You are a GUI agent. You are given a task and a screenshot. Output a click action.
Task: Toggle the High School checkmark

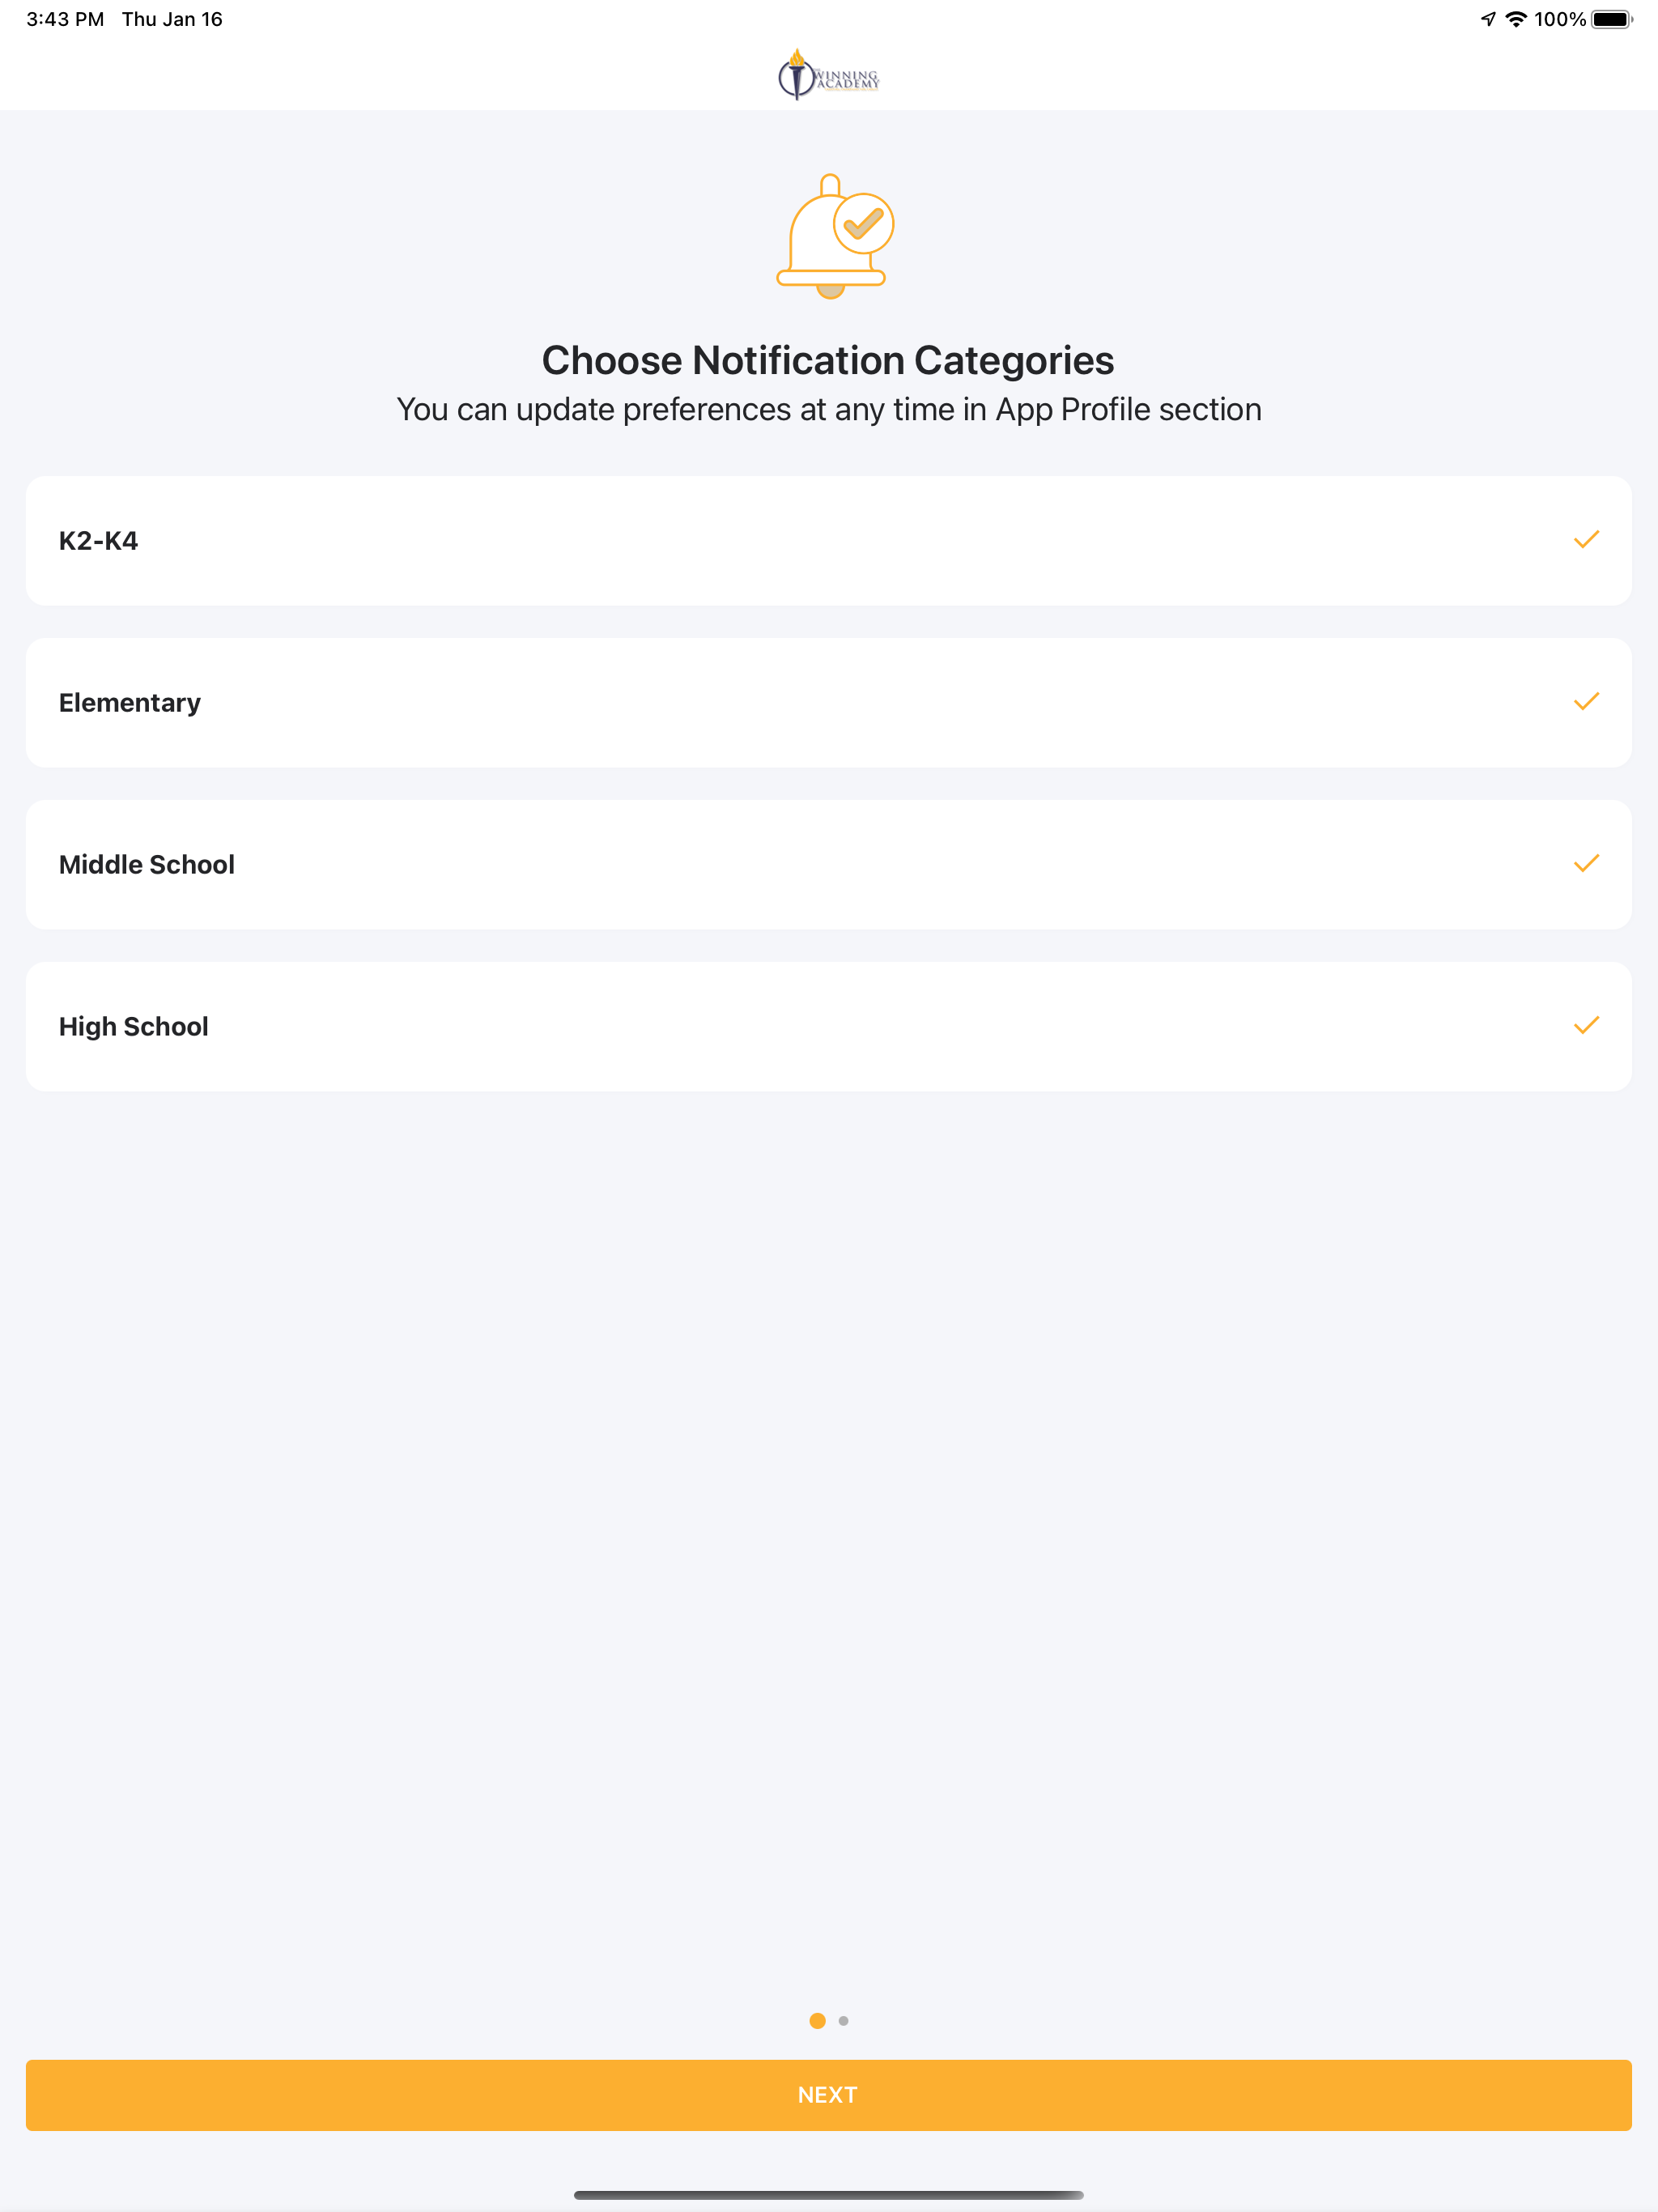[1586, 1026]
